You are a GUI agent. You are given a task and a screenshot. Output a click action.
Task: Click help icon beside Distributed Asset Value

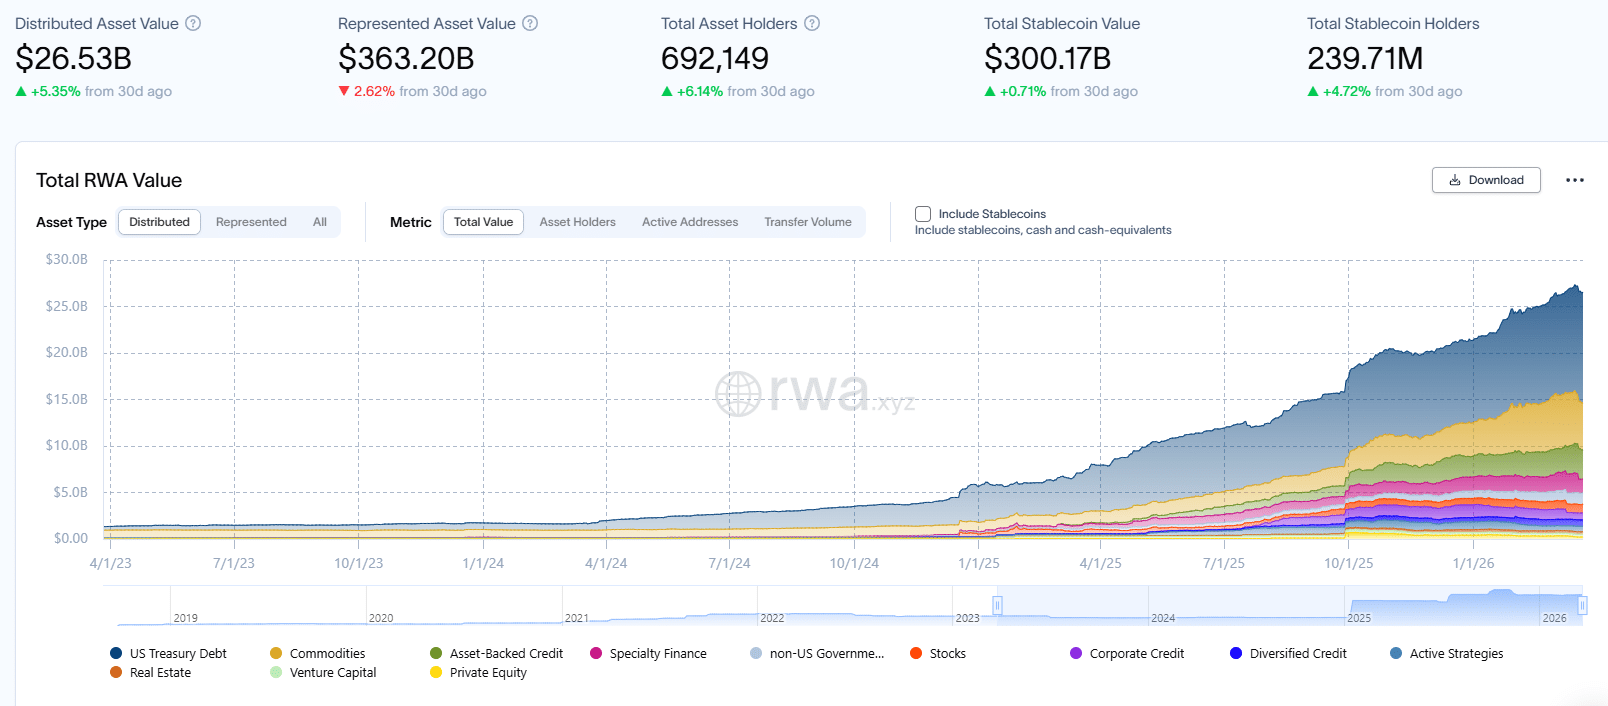[193, 23]
